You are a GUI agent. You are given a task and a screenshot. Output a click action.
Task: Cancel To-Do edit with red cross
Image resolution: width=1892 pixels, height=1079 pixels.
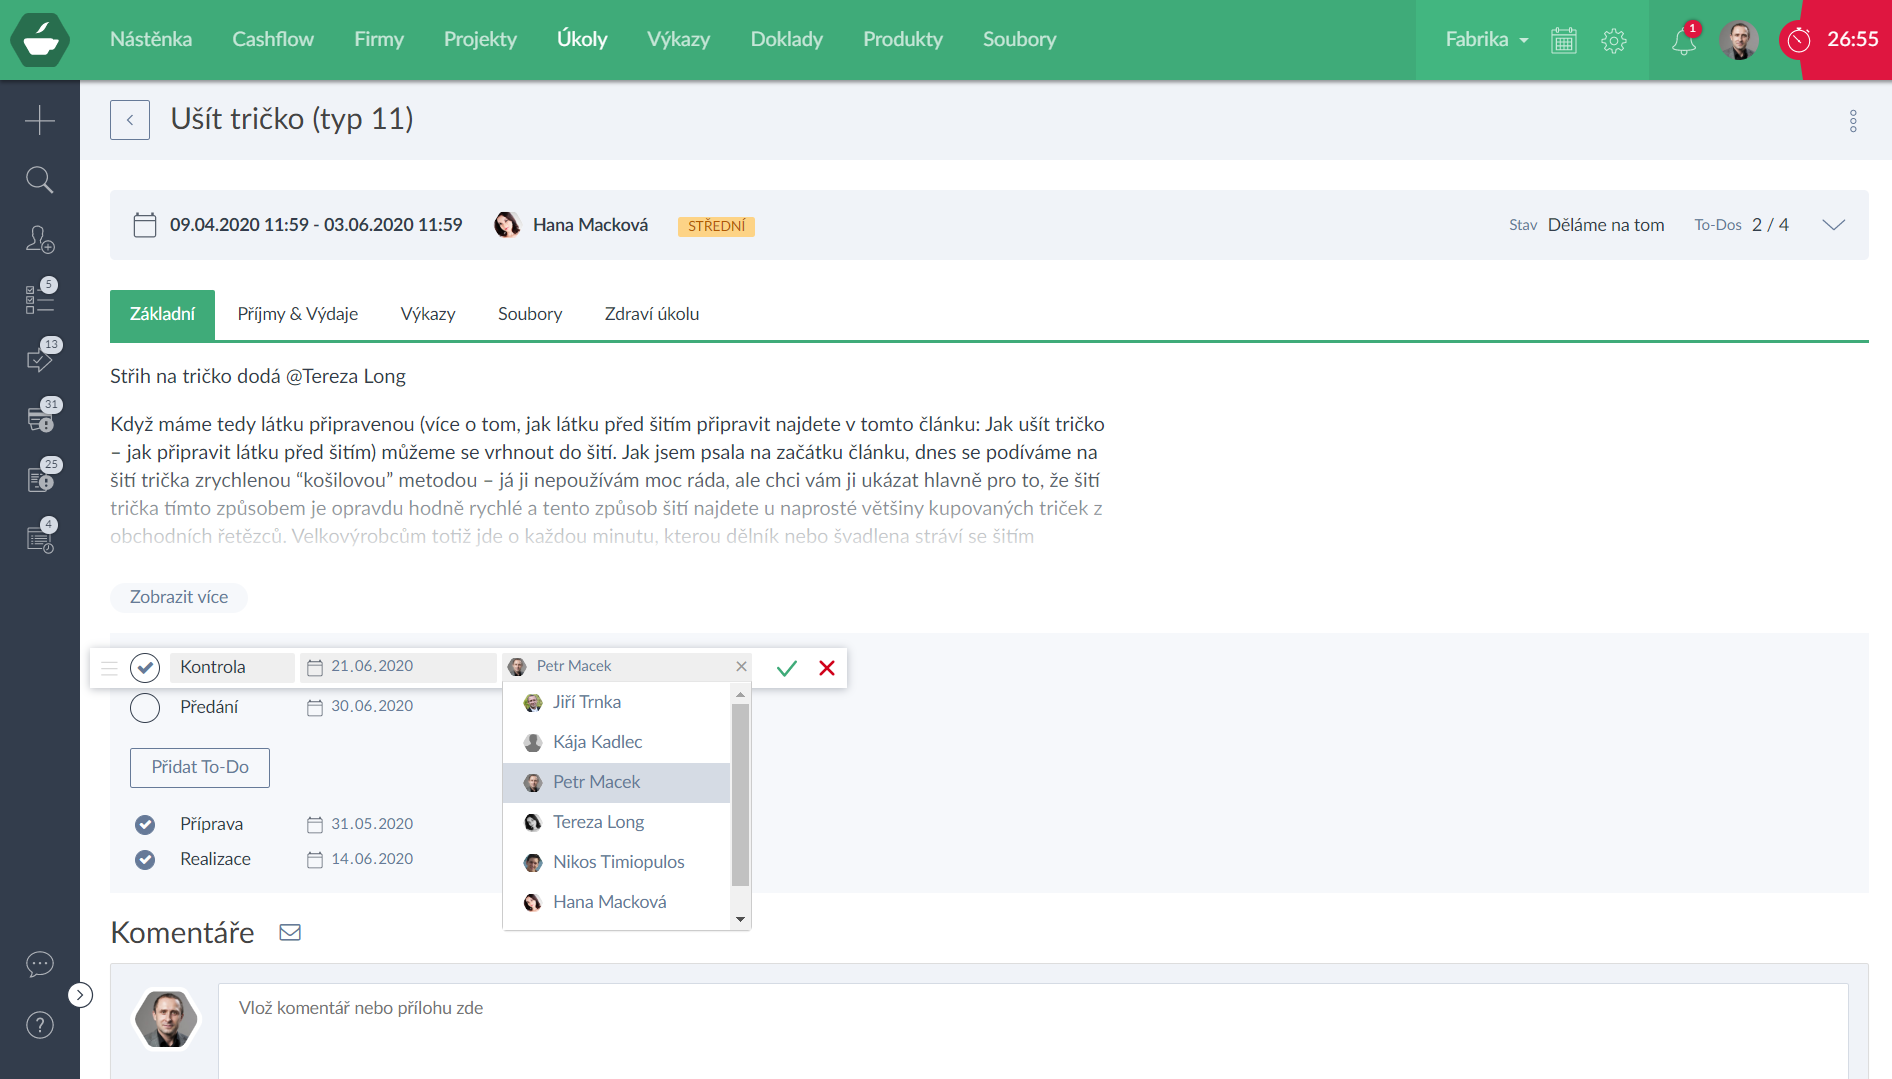827,668
